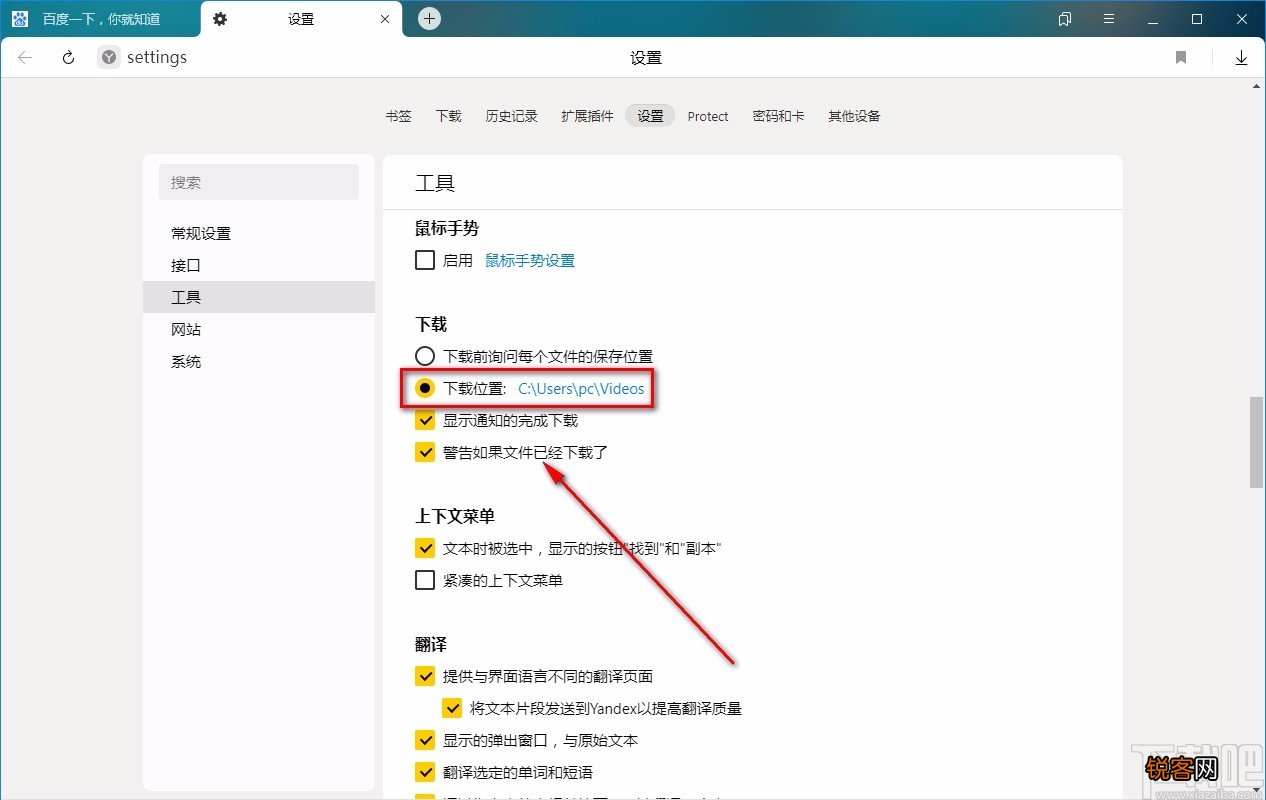Select the 下载前询问每个文件的保存位置 radio button

tap(425, 356)
